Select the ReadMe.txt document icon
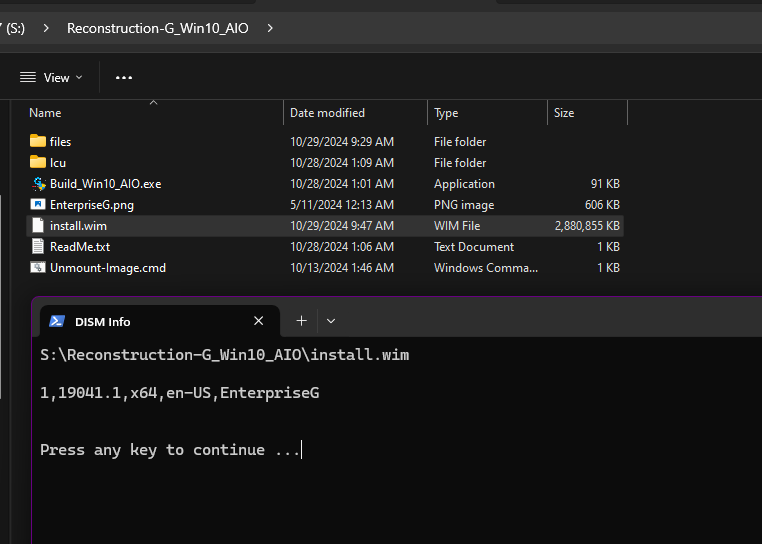The width and height of the screenshot is (762, 544). click(37, 246)
